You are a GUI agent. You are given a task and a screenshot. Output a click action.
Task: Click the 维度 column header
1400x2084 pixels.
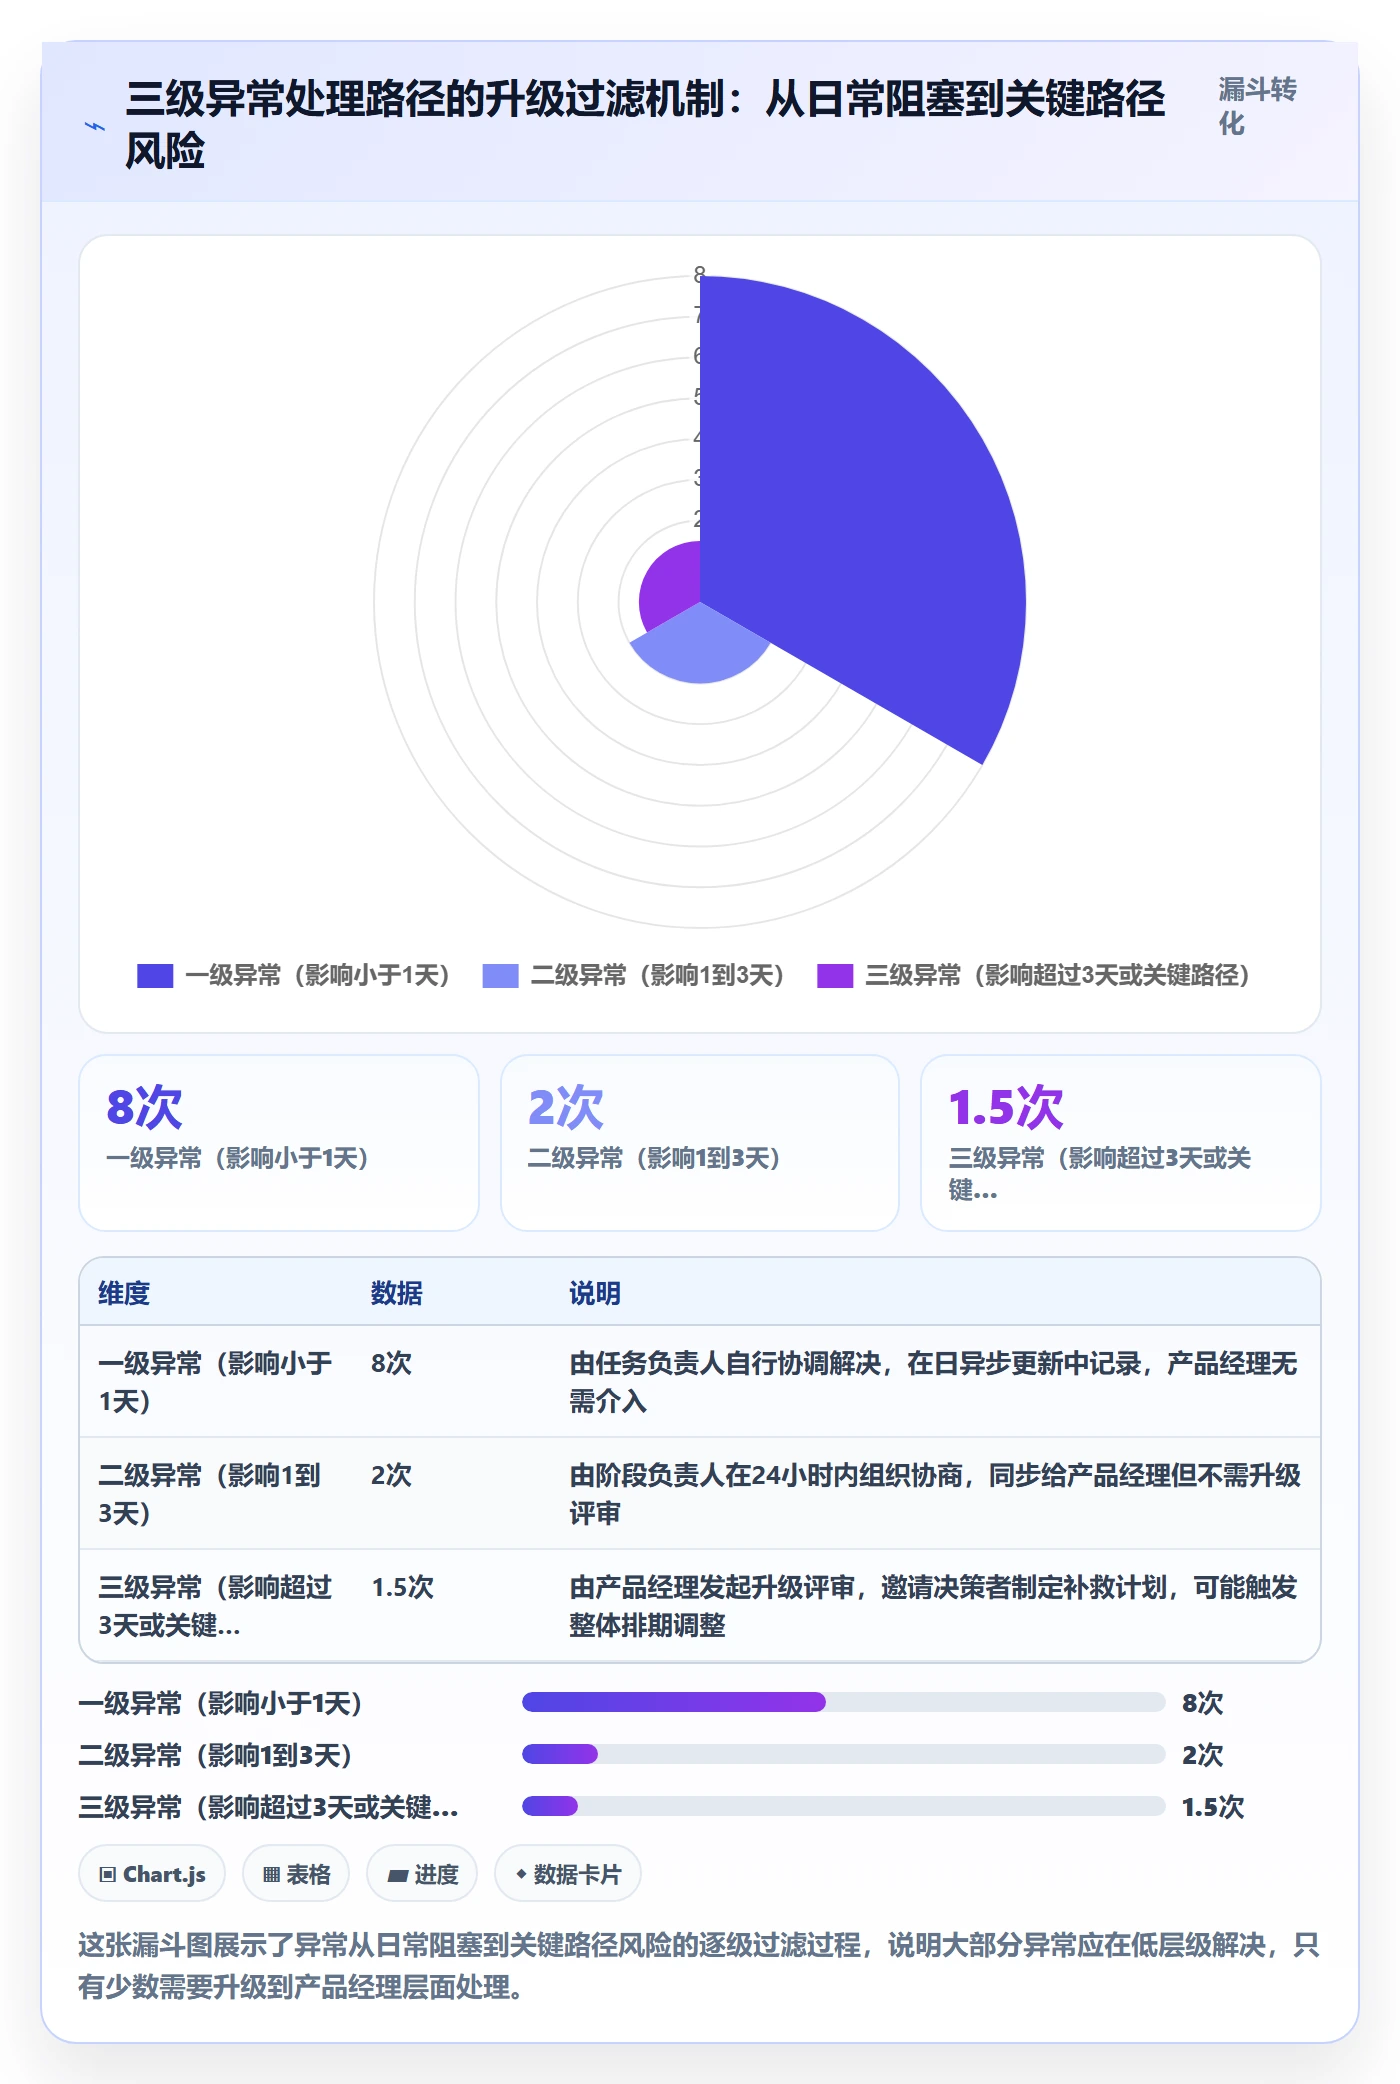[124, 1293]
